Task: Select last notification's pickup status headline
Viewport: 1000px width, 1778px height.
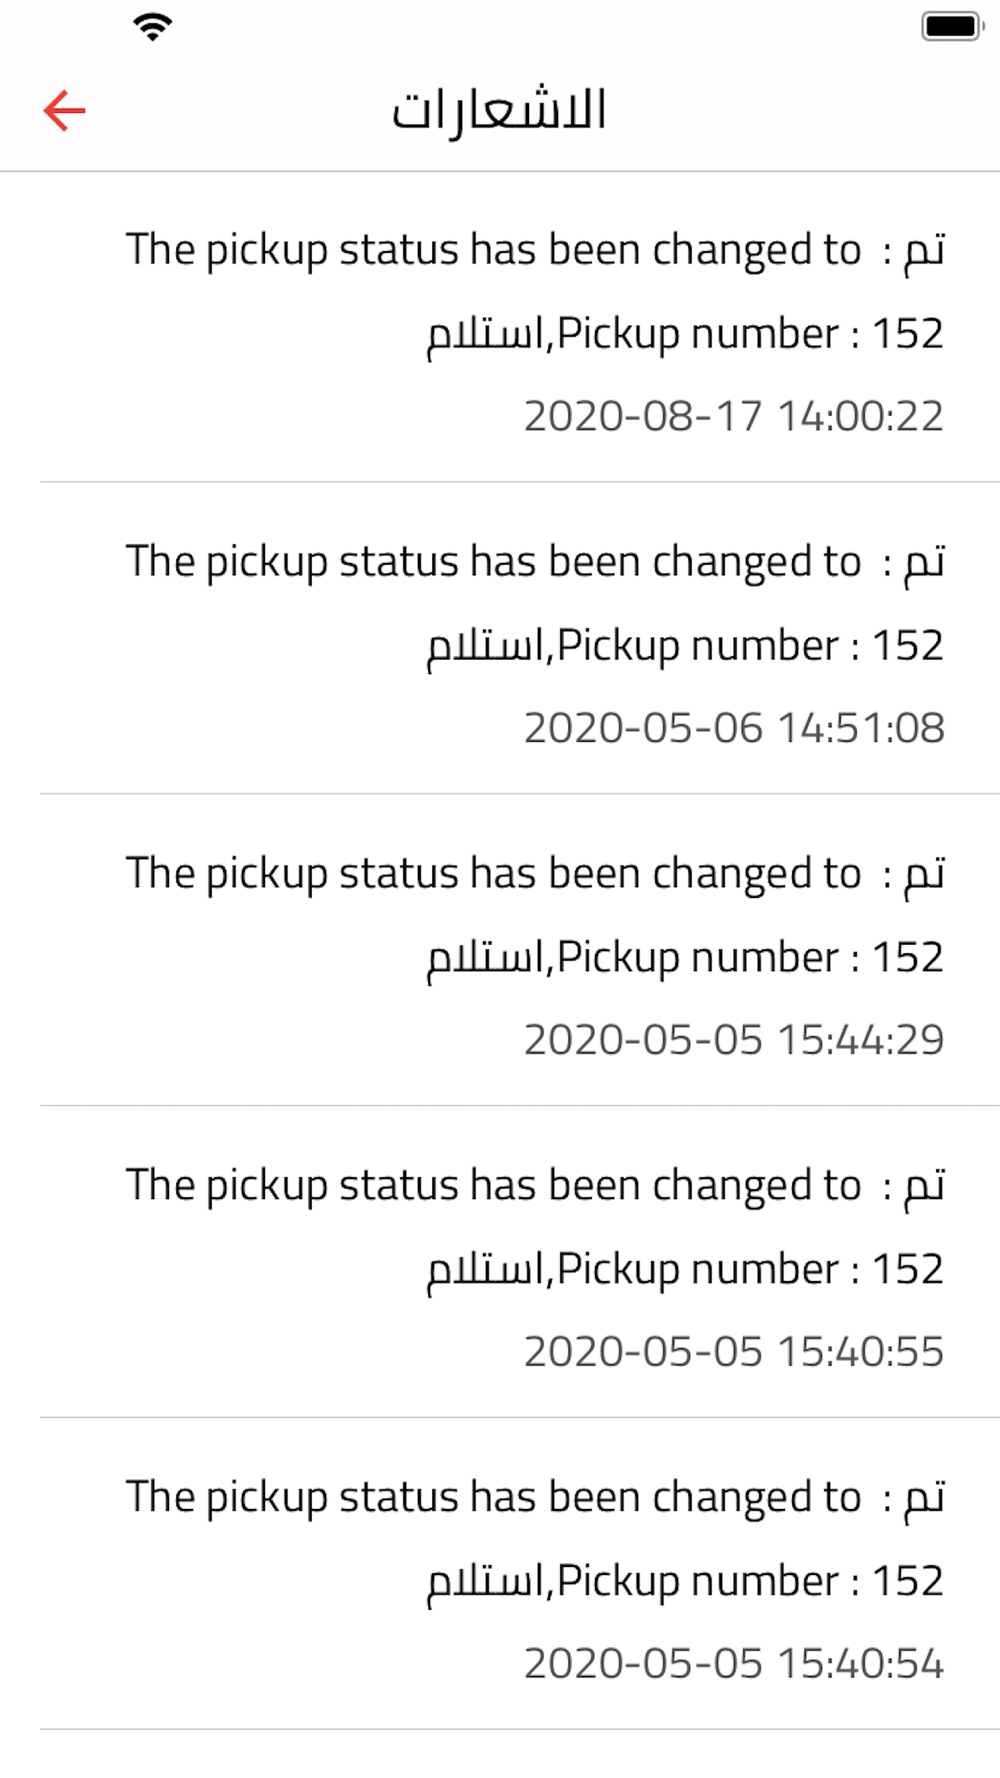Action: (535, 1498)
